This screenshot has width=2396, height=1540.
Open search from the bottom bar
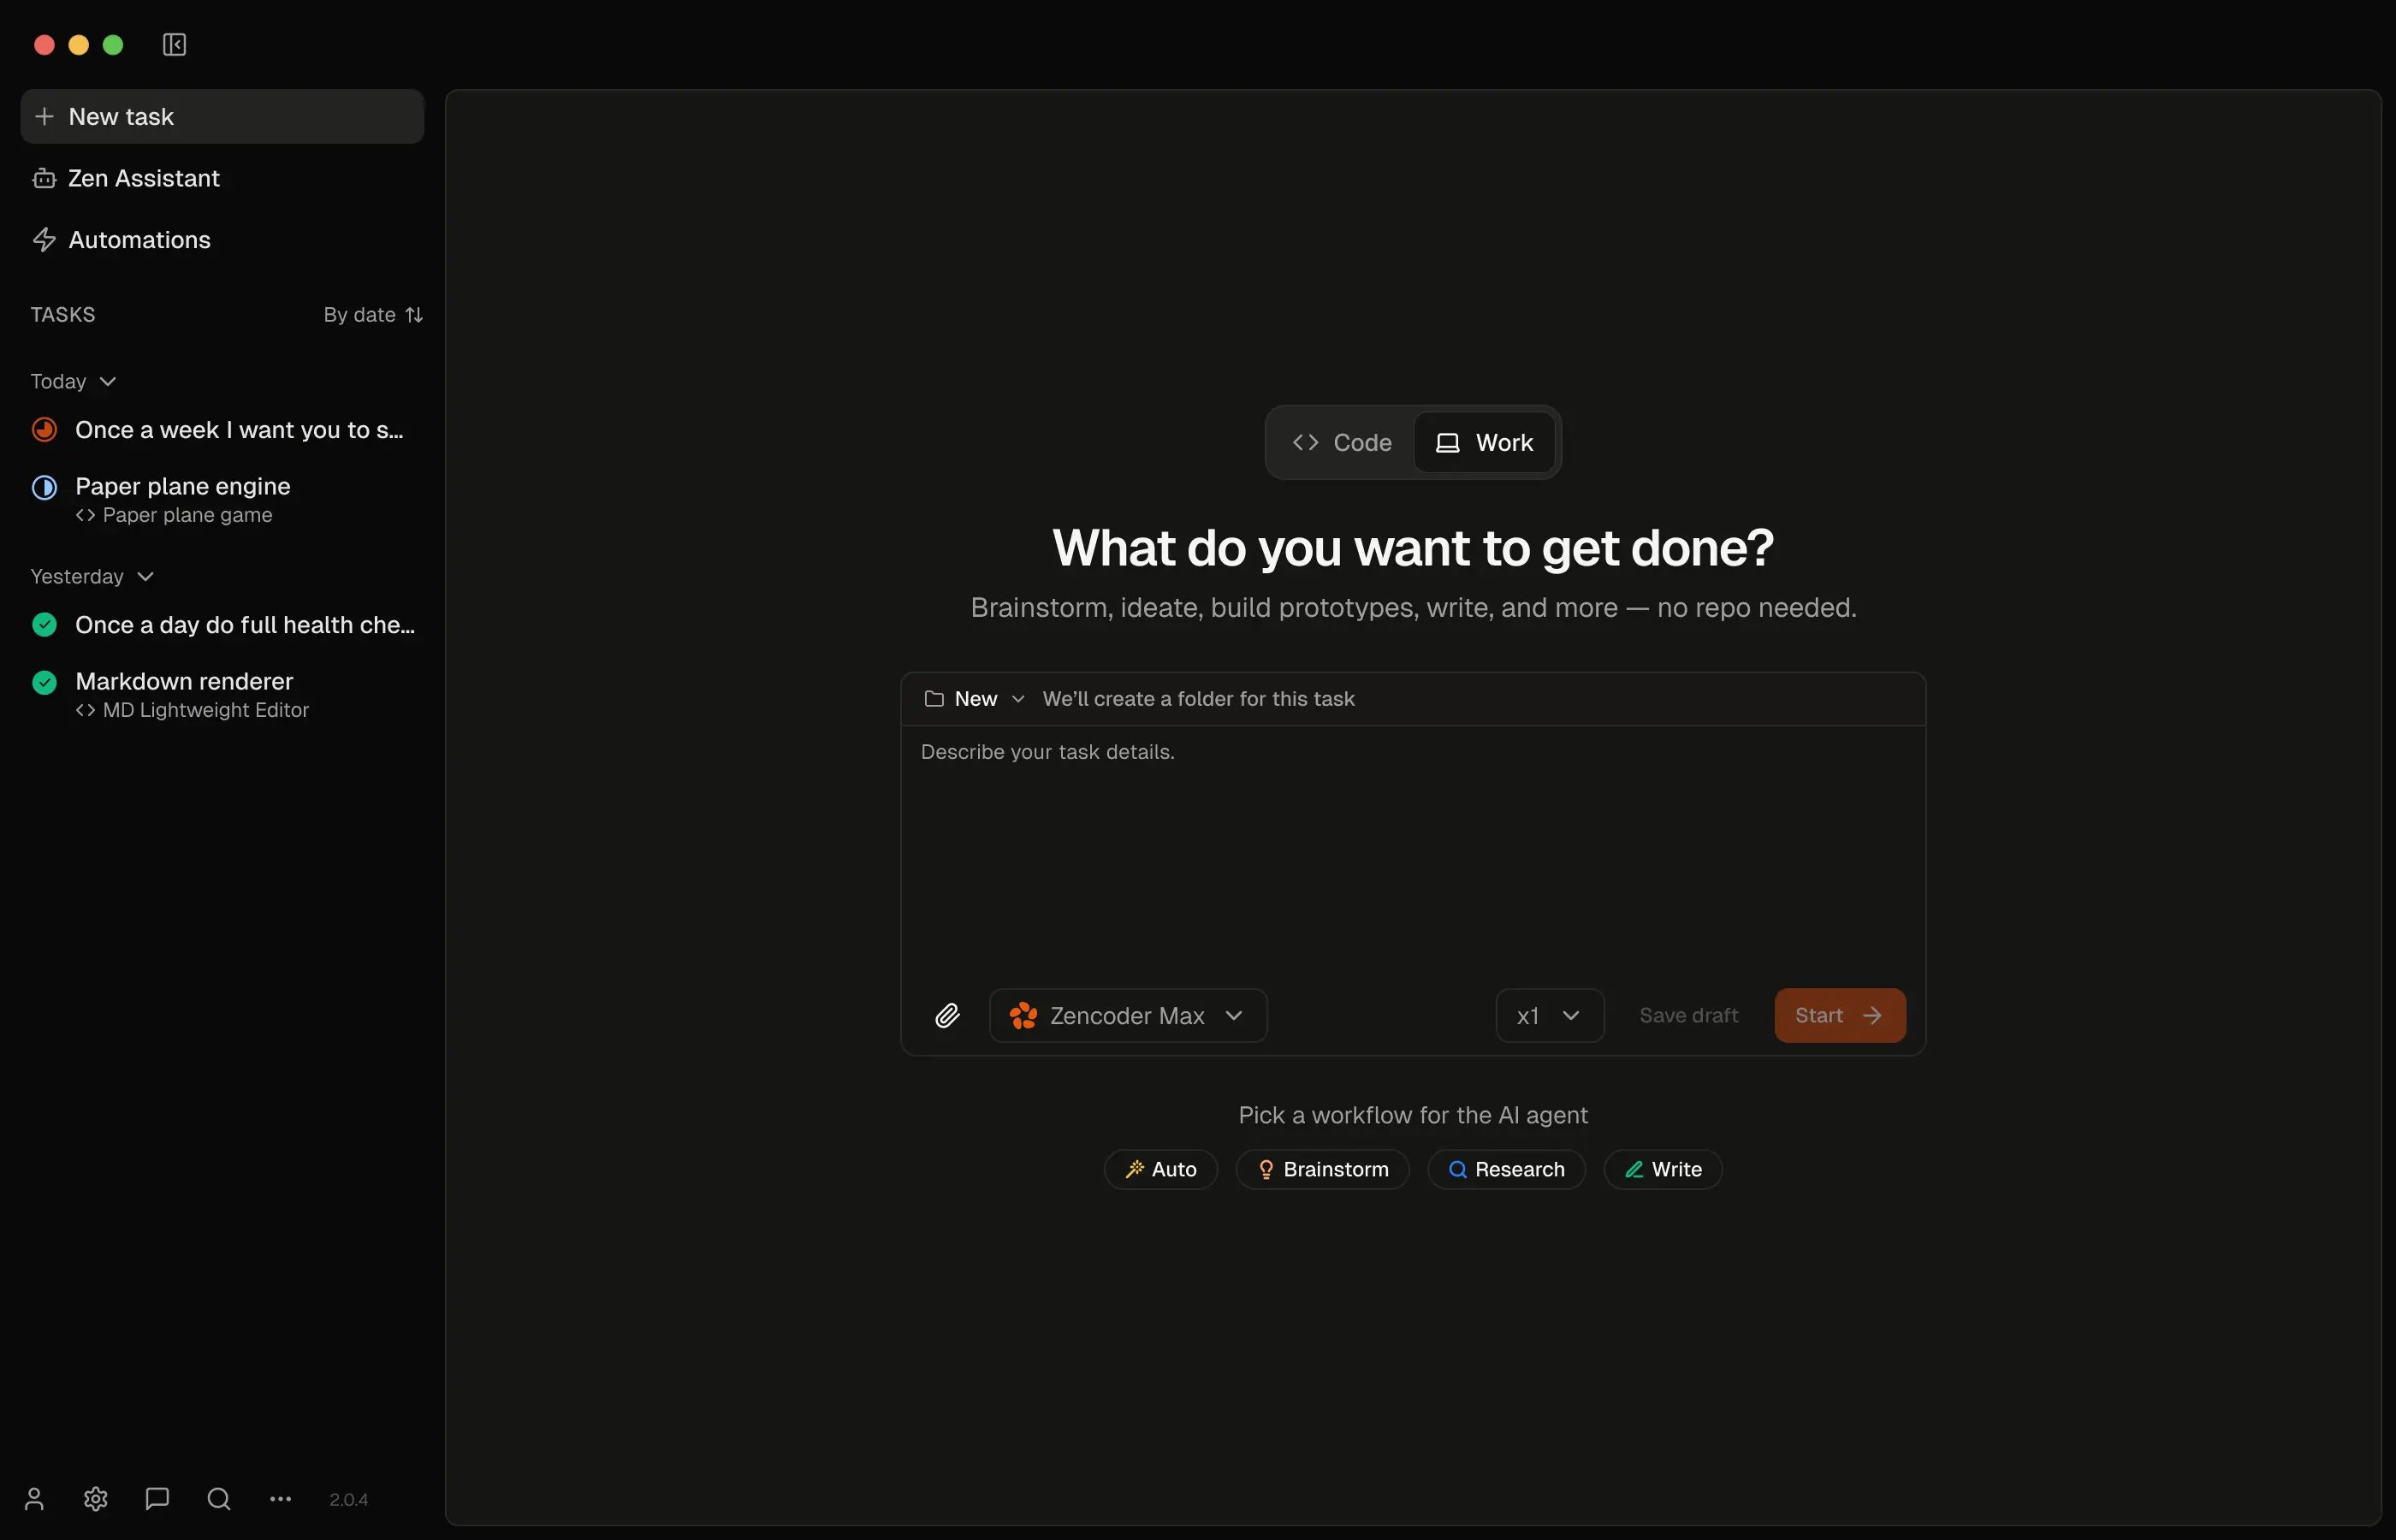click(217, 1498)
